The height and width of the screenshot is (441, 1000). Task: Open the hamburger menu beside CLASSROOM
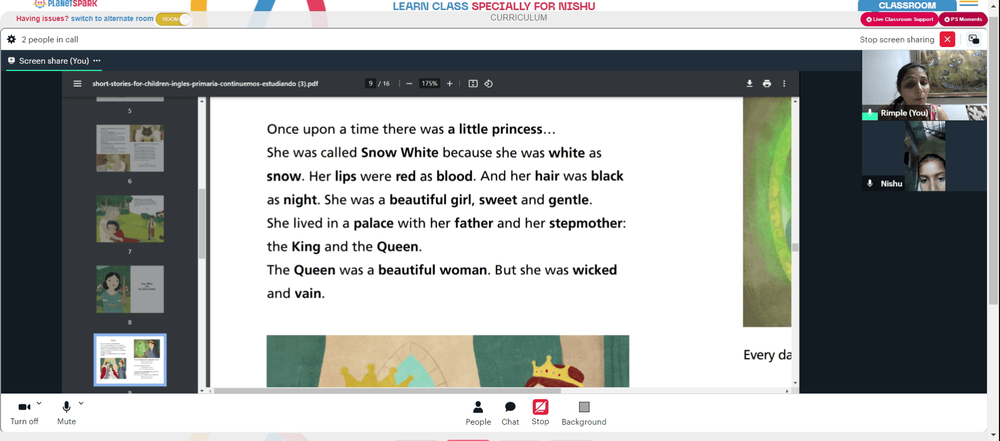968,4
